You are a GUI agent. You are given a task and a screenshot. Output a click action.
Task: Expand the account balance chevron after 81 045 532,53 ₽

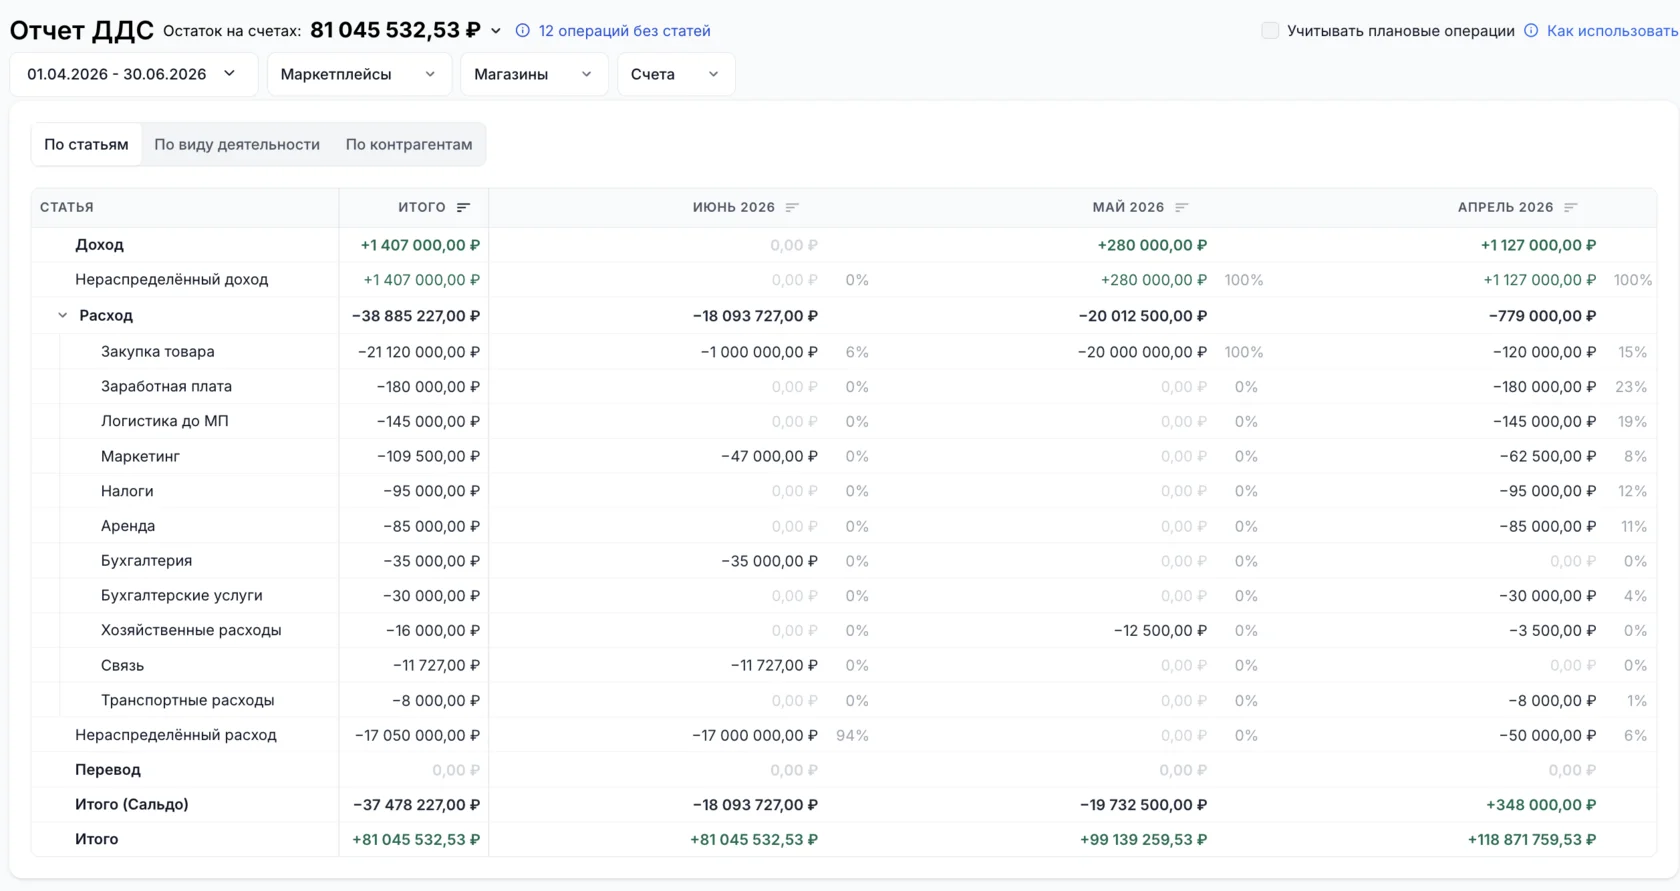496,31
